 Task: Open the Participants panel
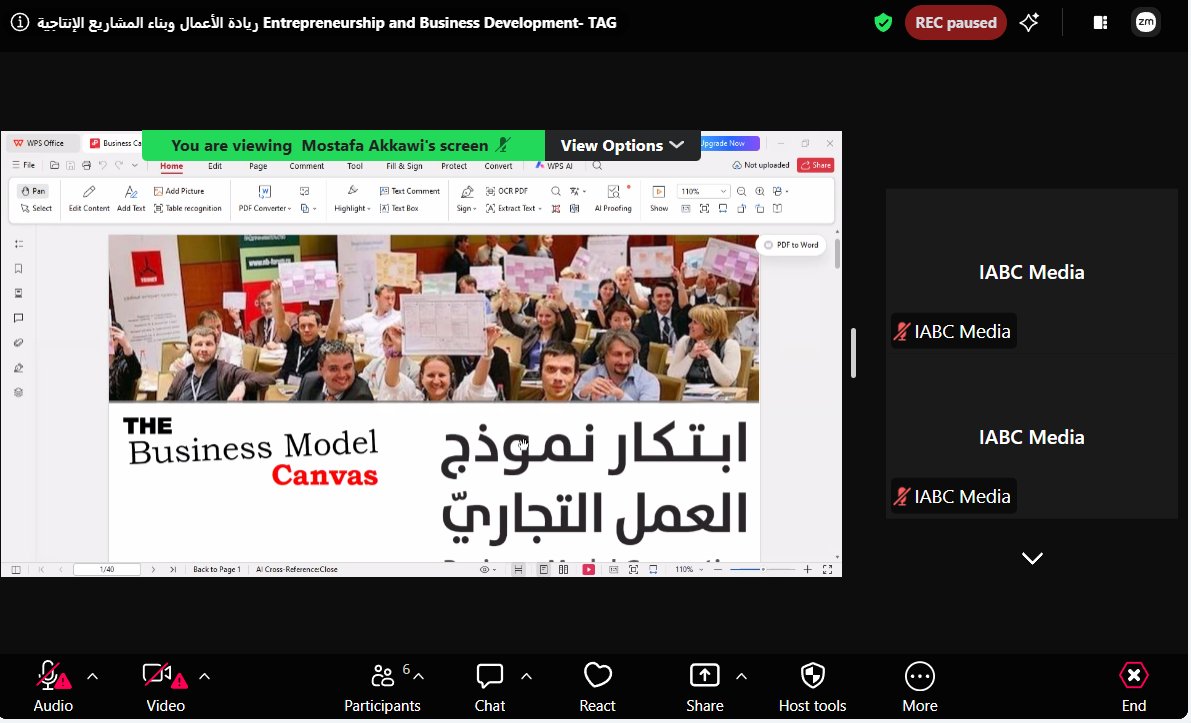click(x=382, y=686)
